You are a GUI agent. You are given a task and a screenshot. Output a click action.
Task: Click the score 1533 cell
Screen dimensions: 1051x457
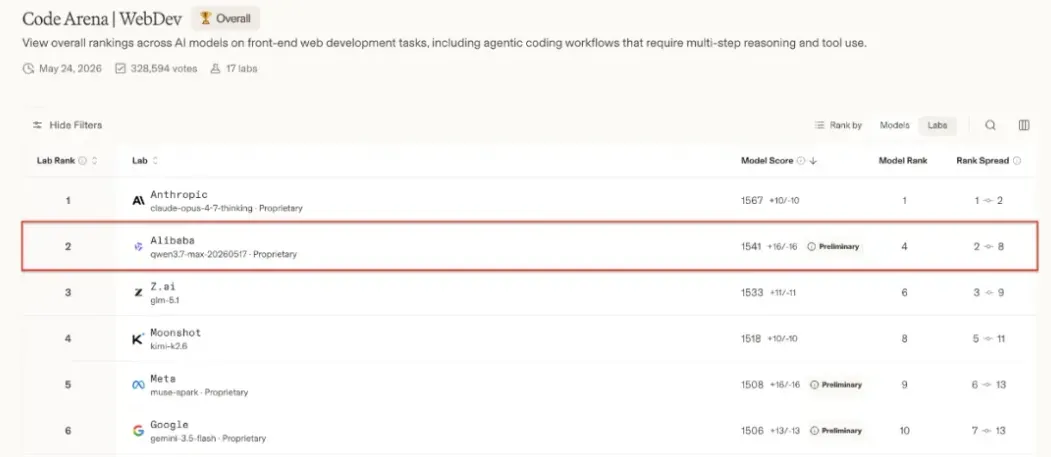coord(751,292)
